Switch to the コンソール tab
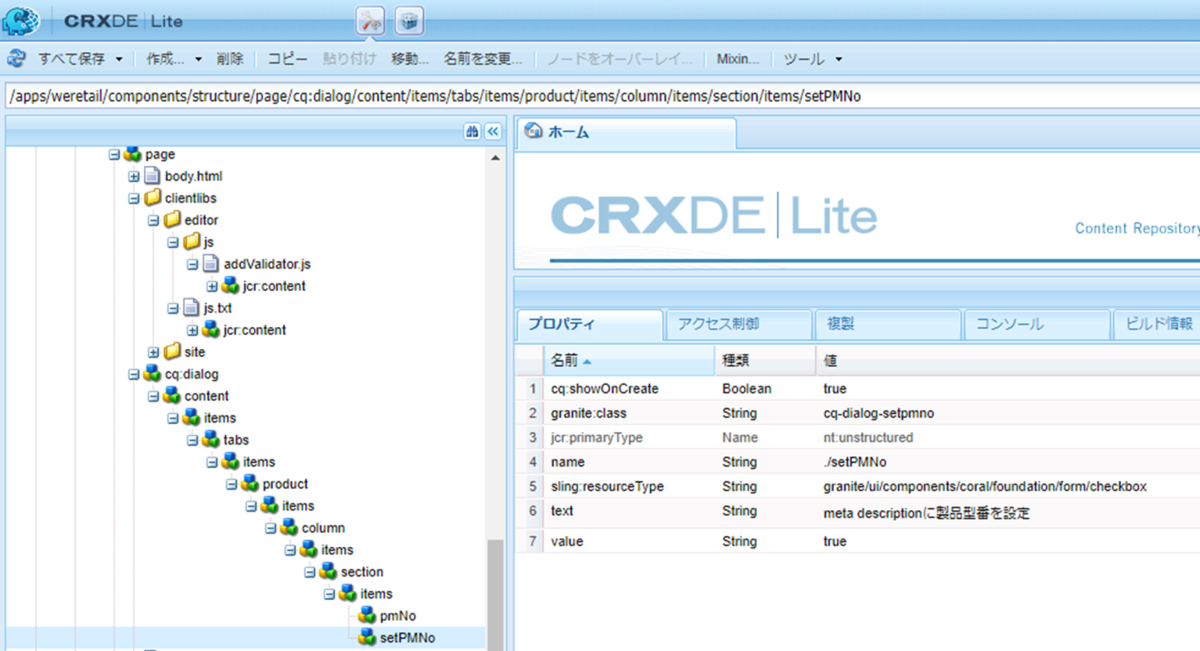Viewport: 1200px width, 651px height. click(1036, 324)
